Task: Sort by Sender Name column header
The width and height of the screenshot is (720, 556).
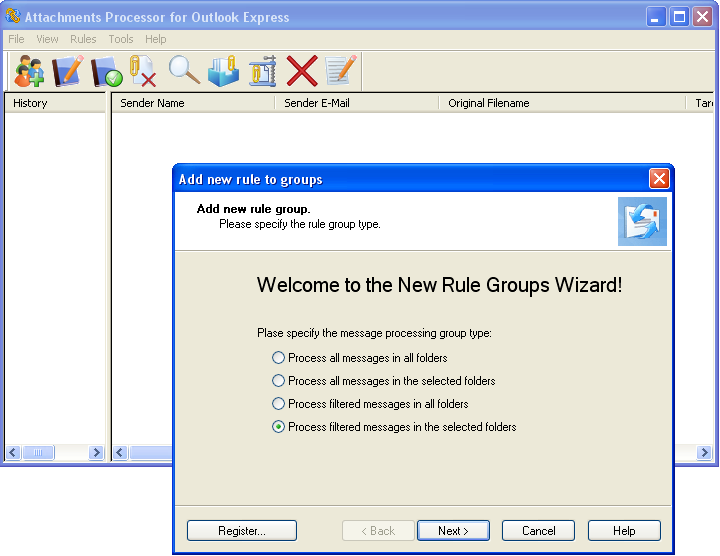Action: [193, 103]
